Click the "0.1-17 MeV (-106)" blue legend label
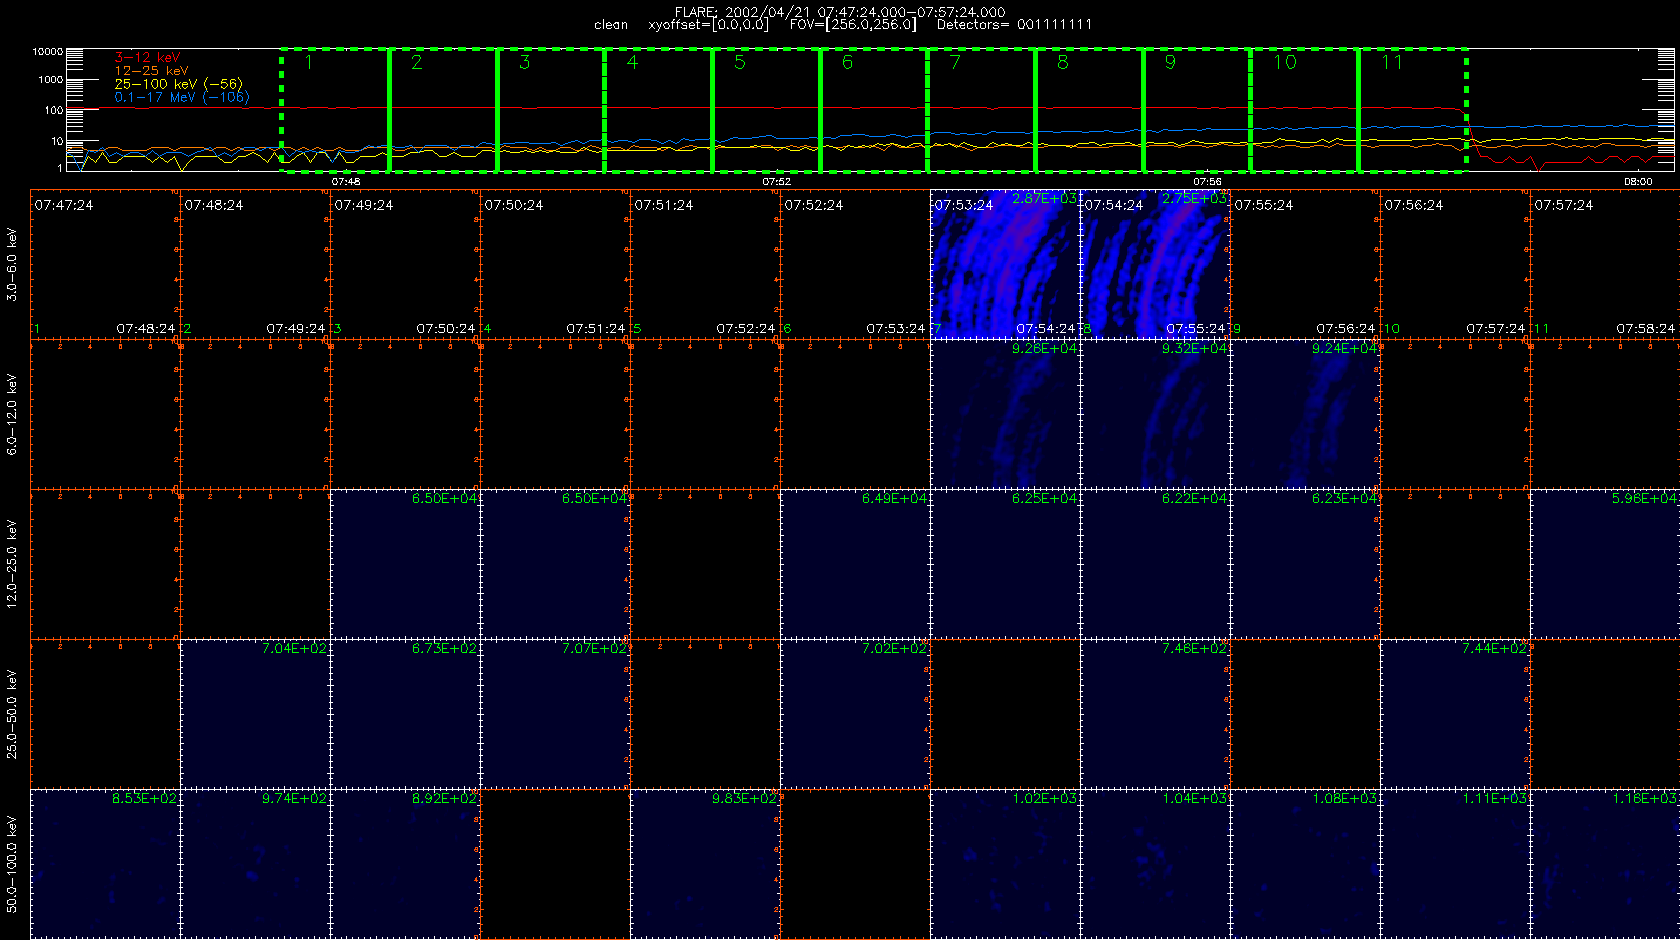Viewport: 1680px width, 940px height. [x=182, y=97]
